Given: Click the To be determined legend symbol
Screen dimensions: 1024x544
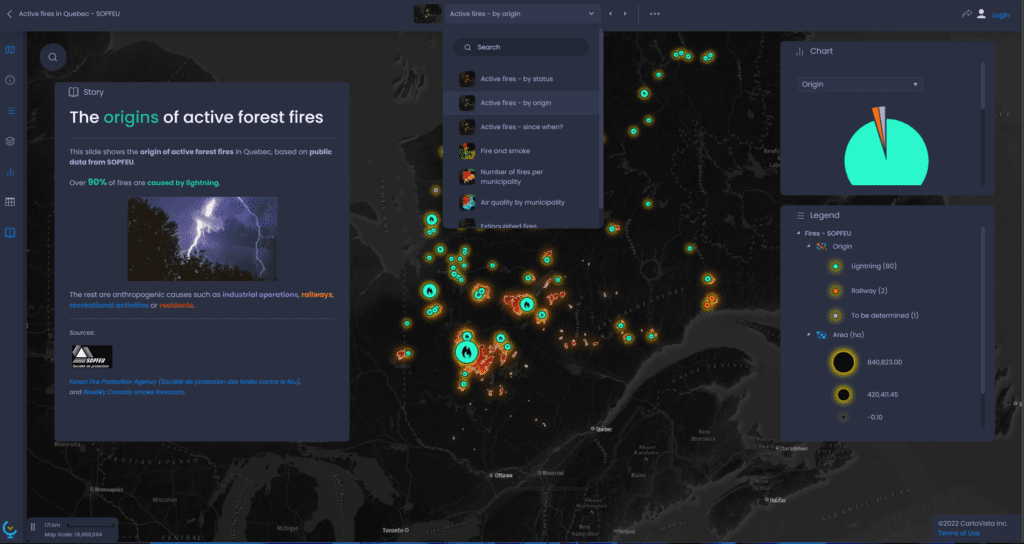Looking at the screenshot, I should pos(835,315).
